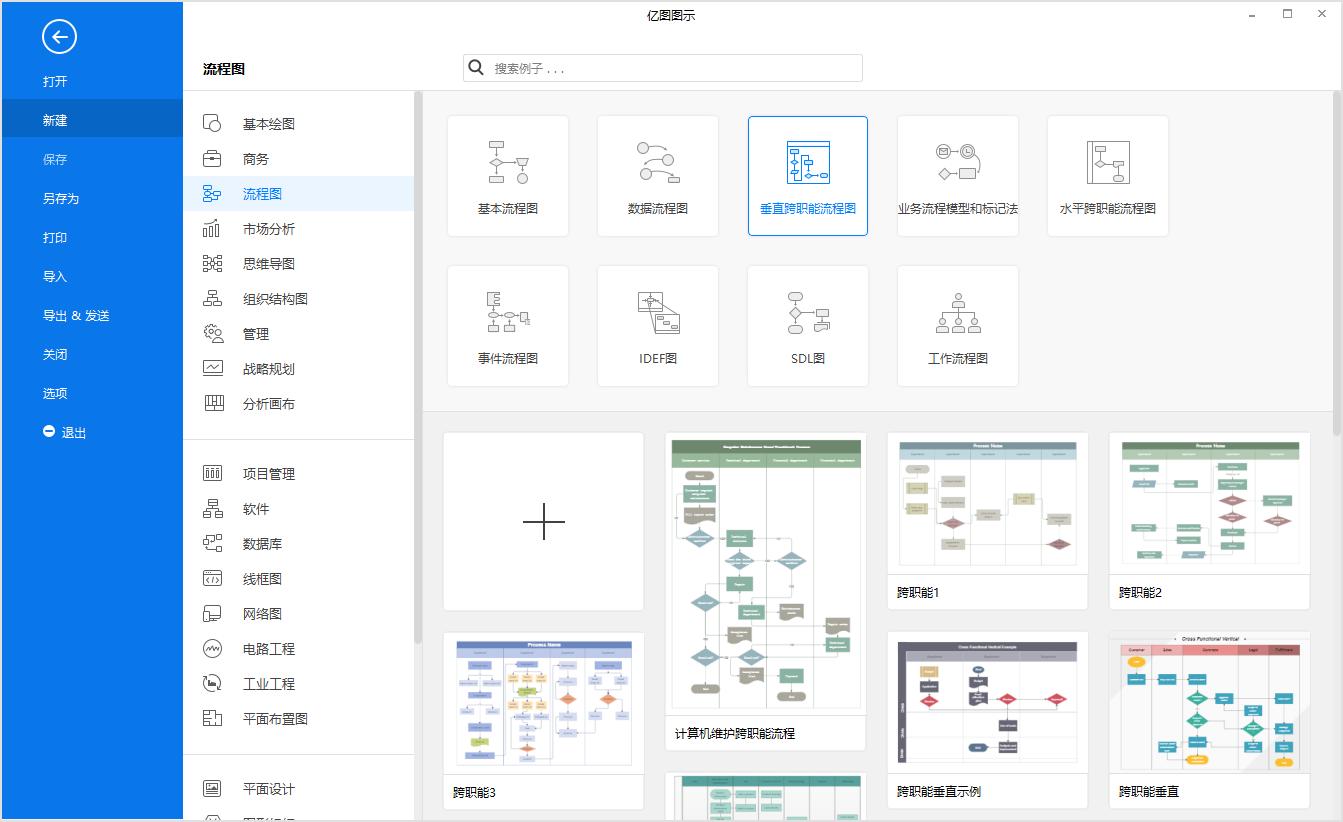This screenshot has height=822, width=1343.
Task: Create a blank diagram with the plus tile
Action: 543,521
